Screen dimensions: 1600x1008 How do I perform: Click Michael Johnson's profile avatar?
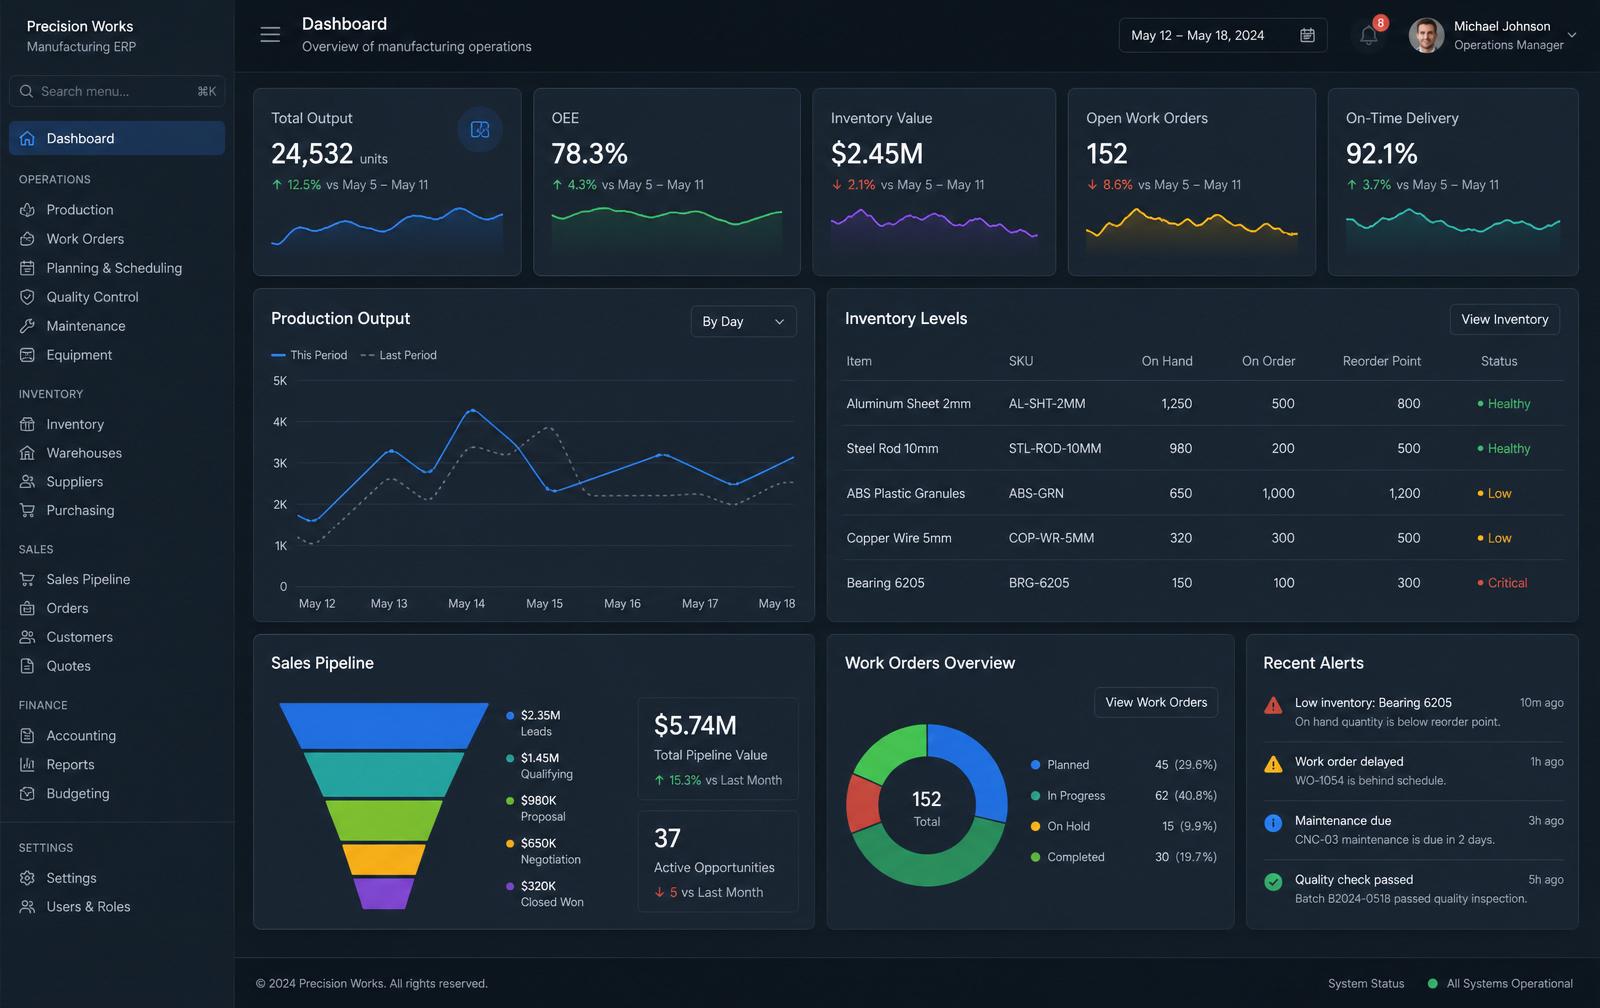pos(1426,35)
